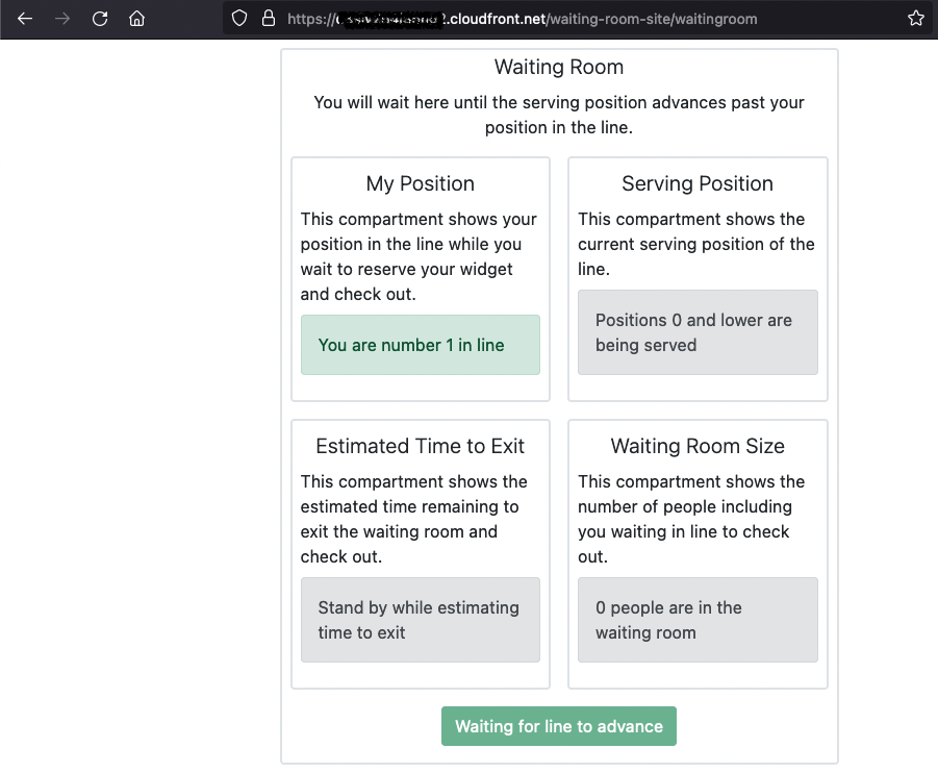
Task: Open tracking protection shield icon
Action: pyautogui.click(x=239, y=19)
